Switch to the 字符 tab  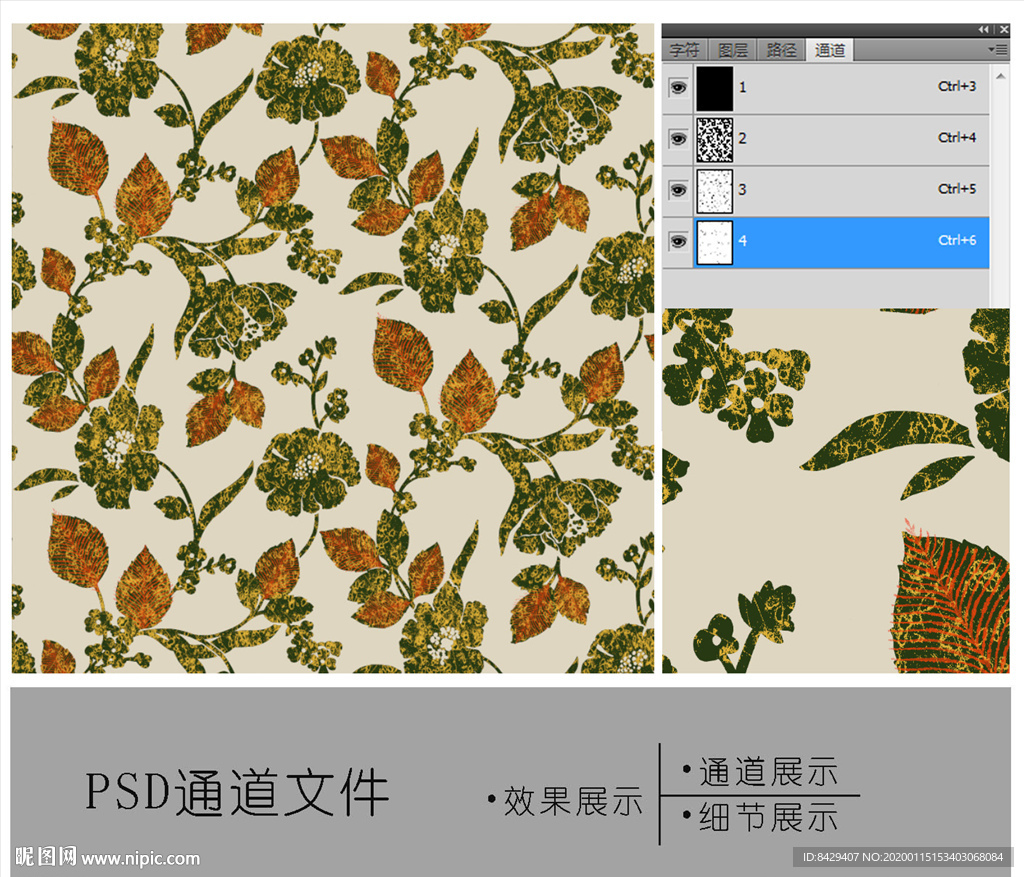pyautogui.click(x=684, y=50)
